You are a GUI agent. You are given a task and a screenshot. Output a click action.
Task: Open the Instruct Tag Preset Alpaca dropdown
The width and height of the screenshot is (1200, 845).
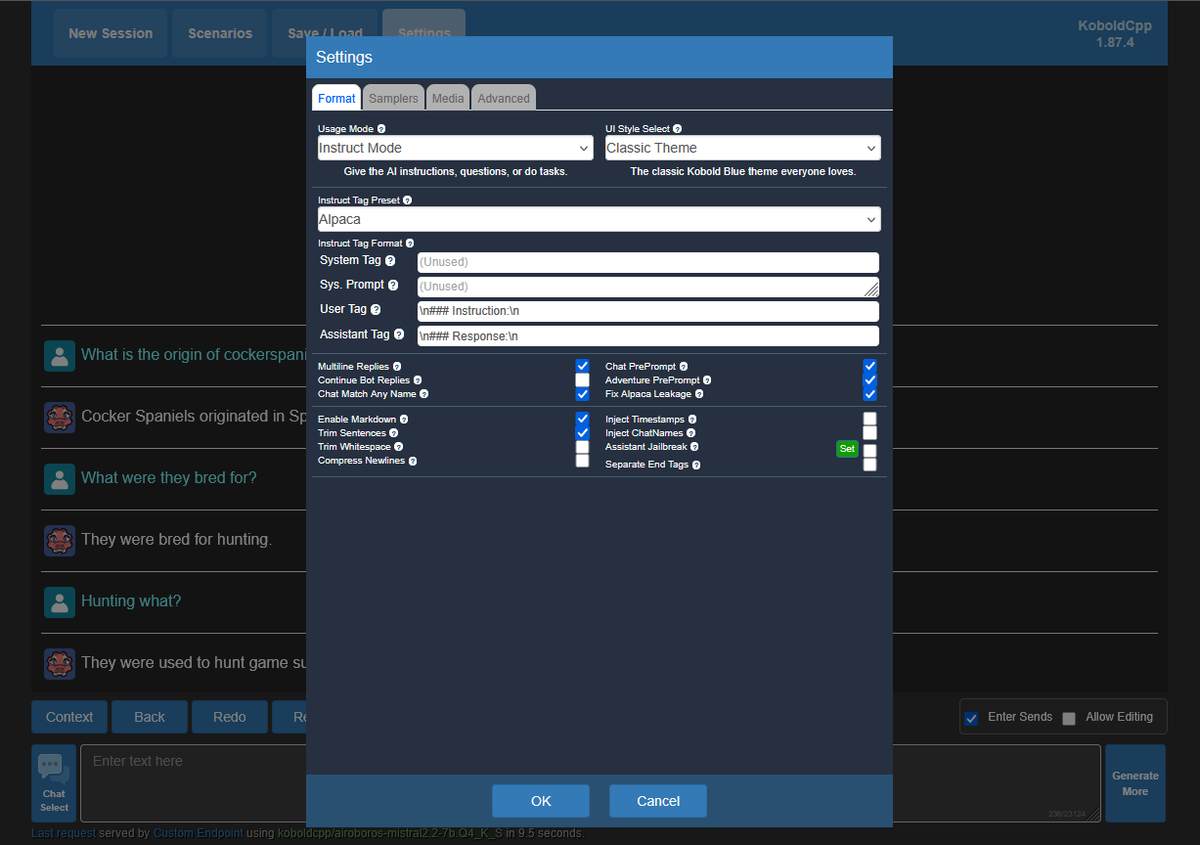click(x=599, y=219)
